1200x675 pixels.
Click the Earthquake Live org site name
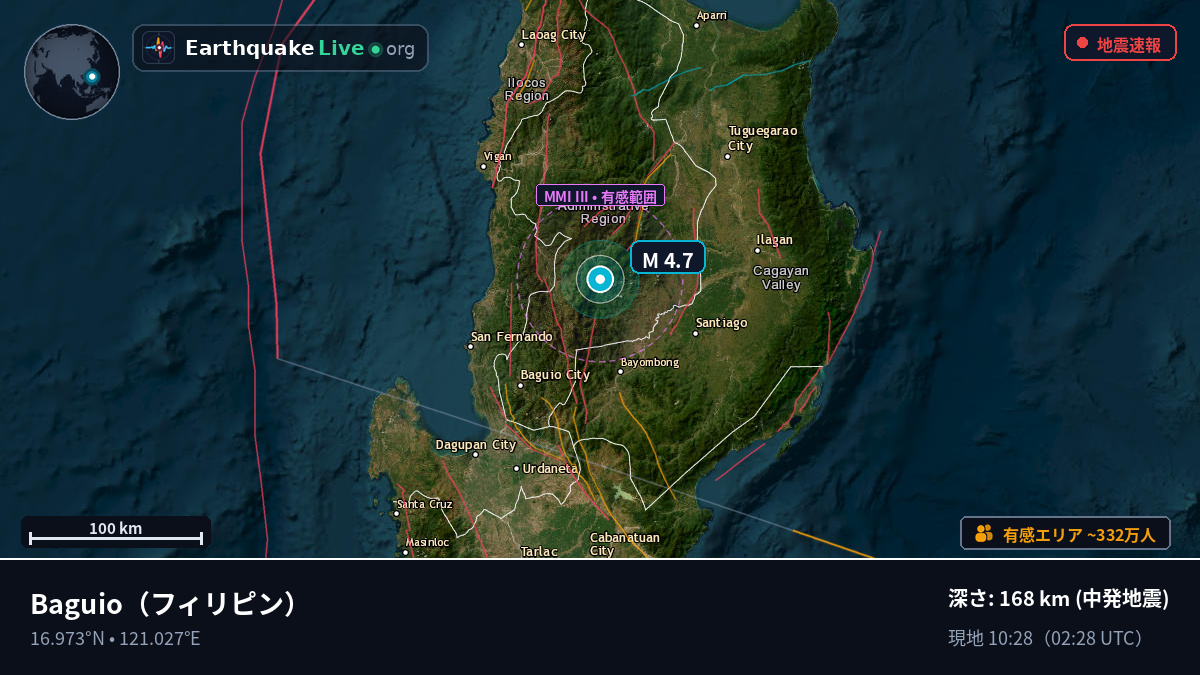tap(299, 48)
